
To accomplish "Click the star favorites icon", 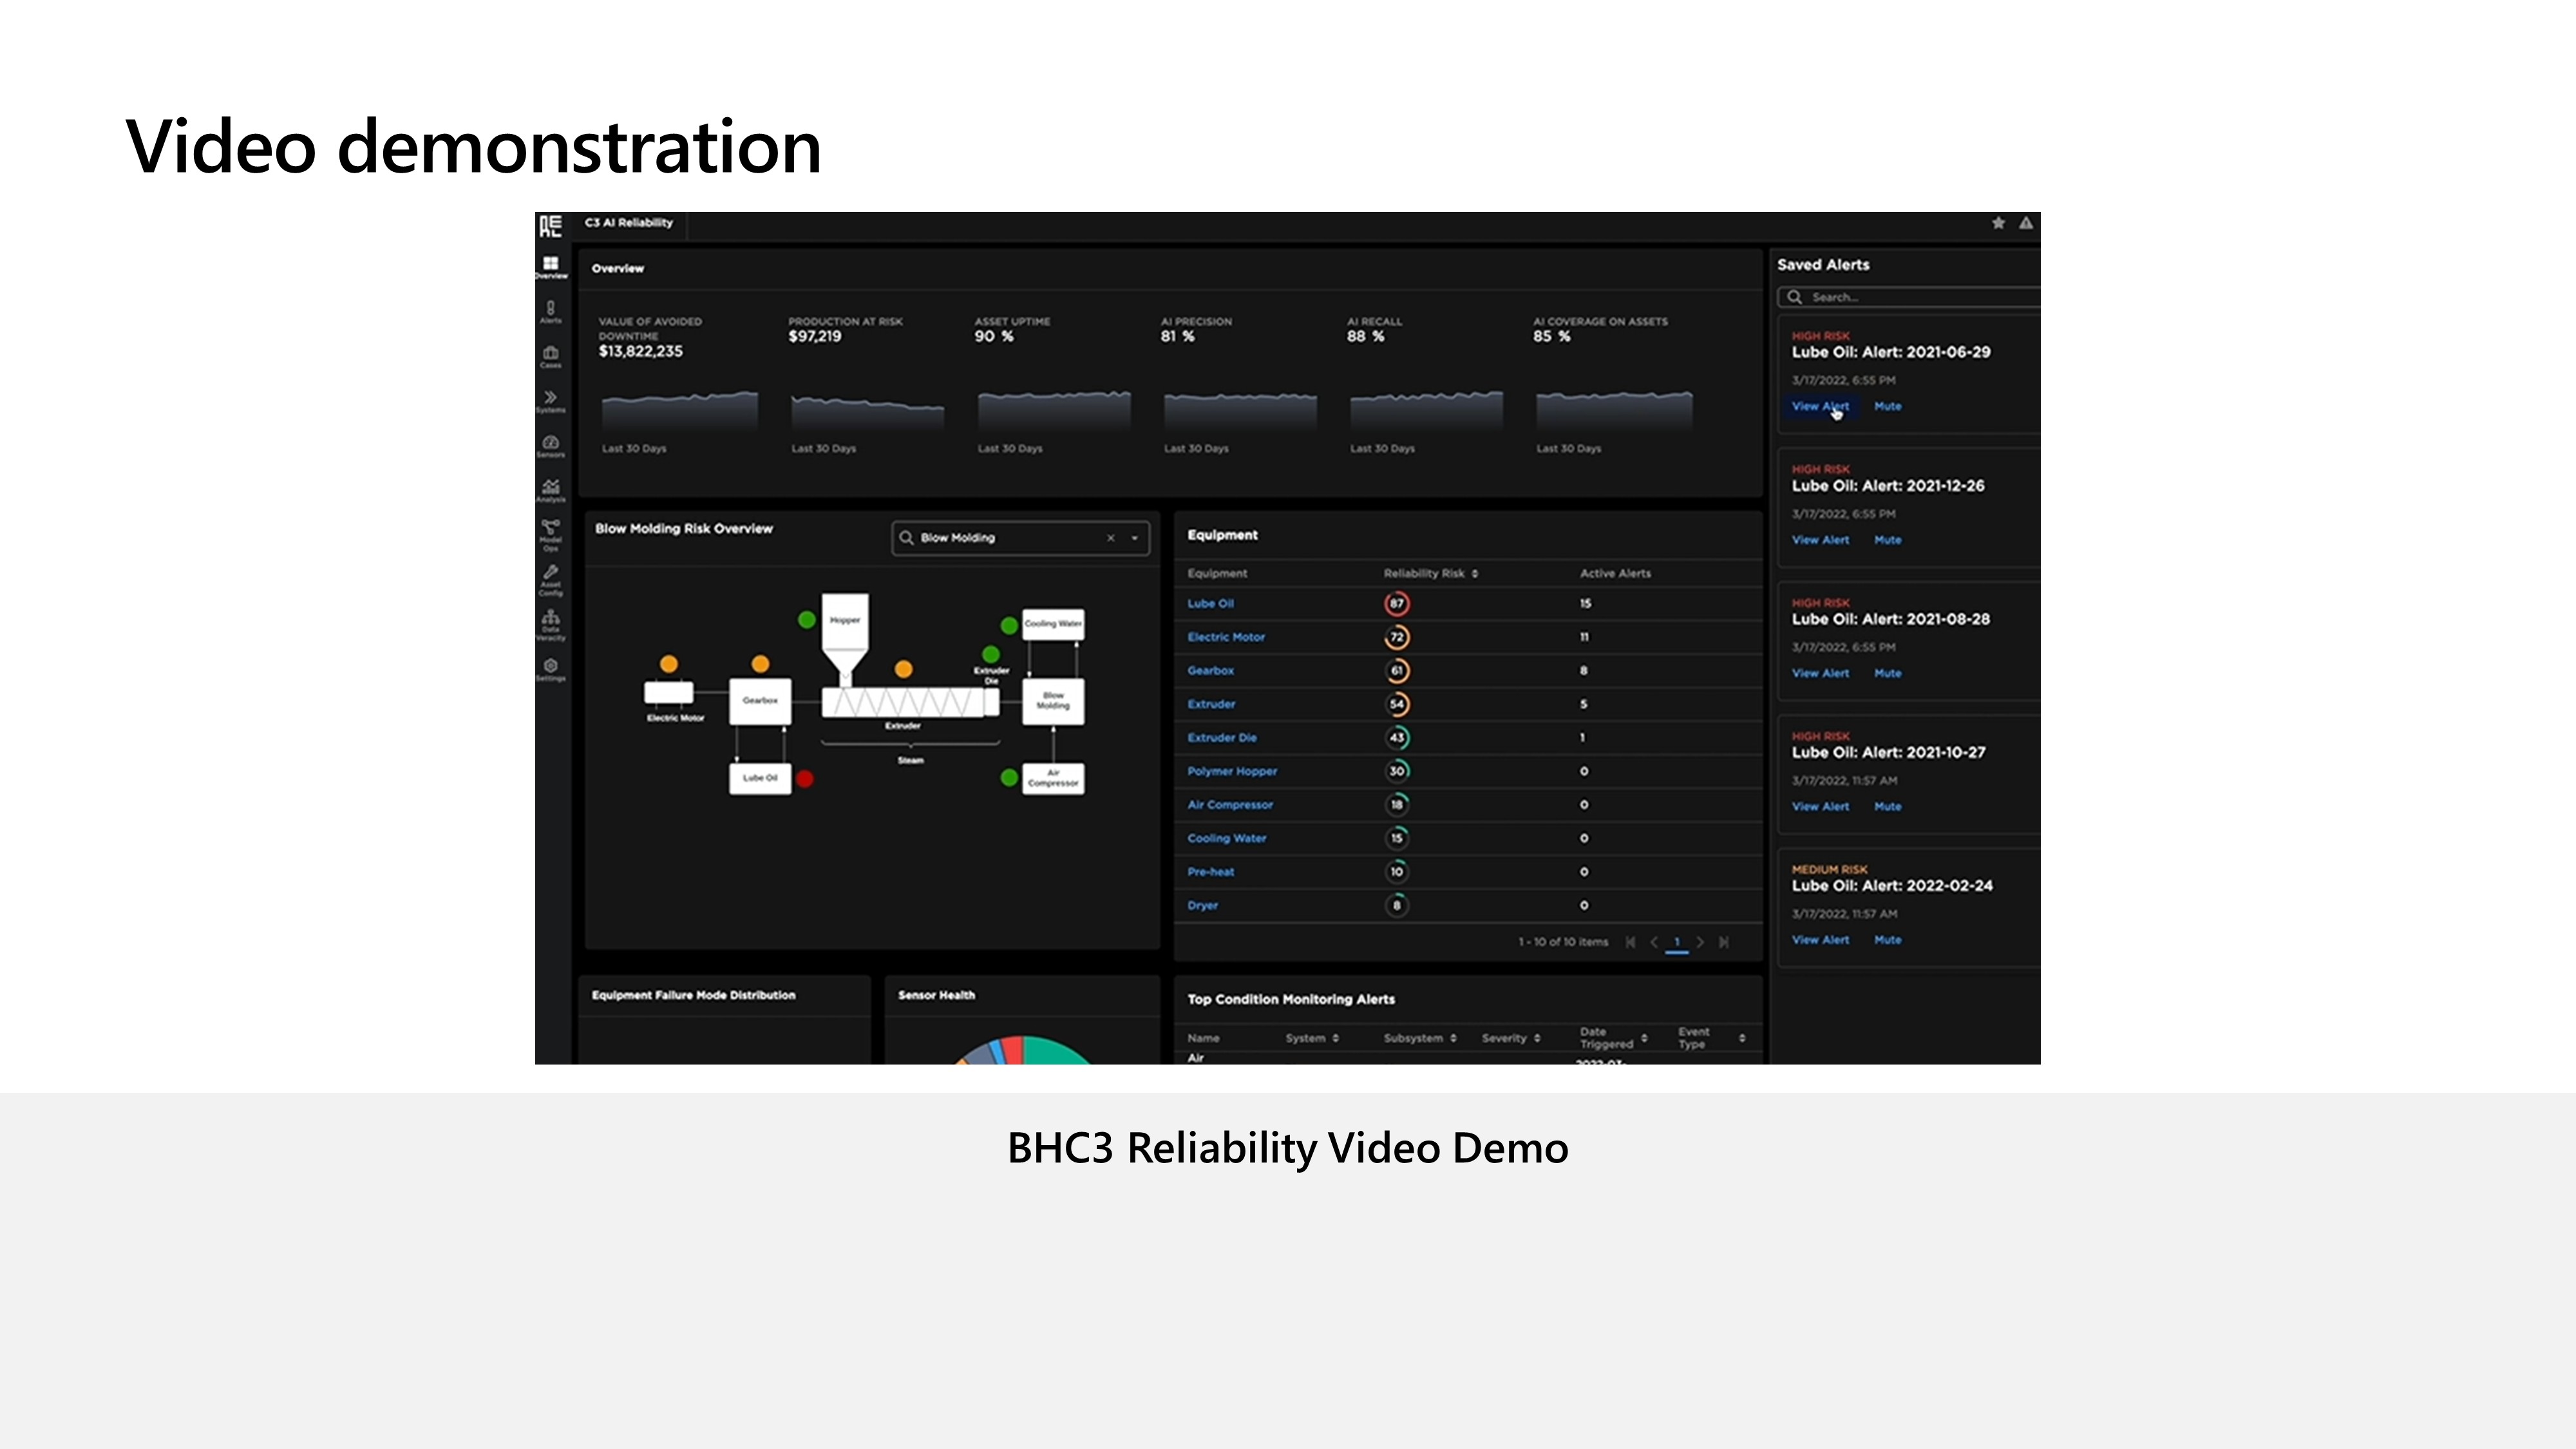I will pos(1998,223).
